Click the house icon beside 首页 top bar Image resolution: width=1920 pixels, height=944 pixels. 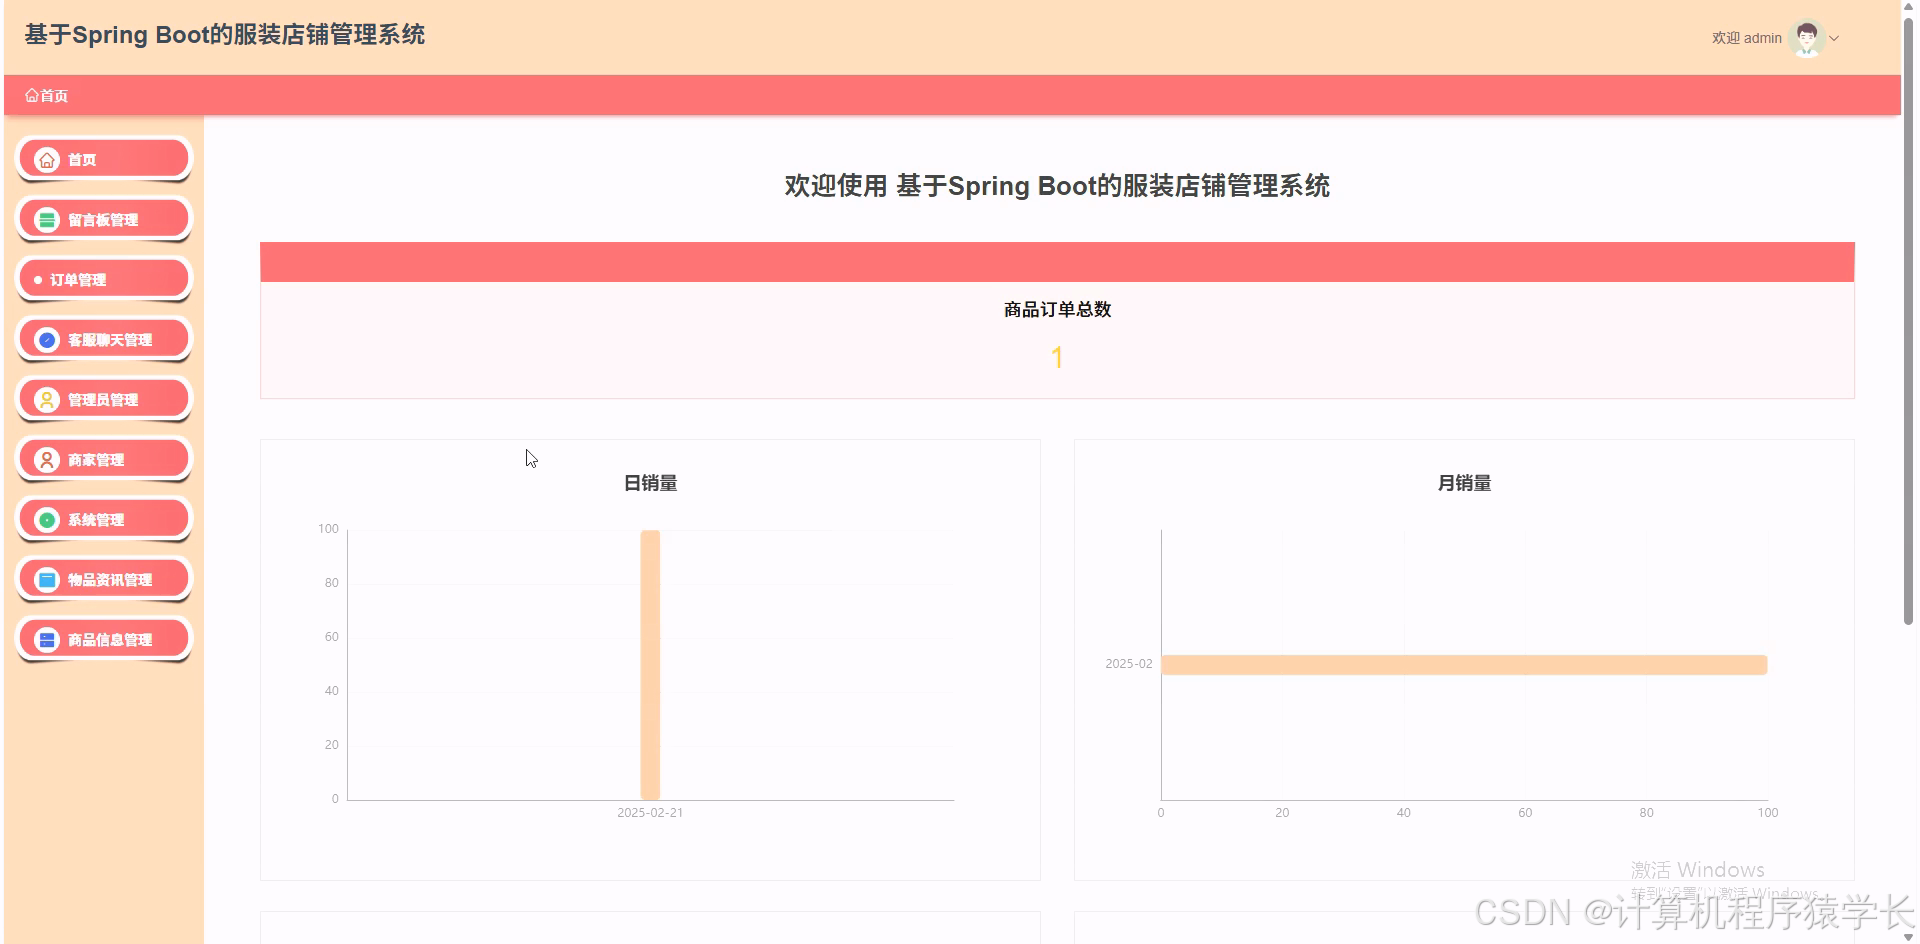tap(30, 95)
